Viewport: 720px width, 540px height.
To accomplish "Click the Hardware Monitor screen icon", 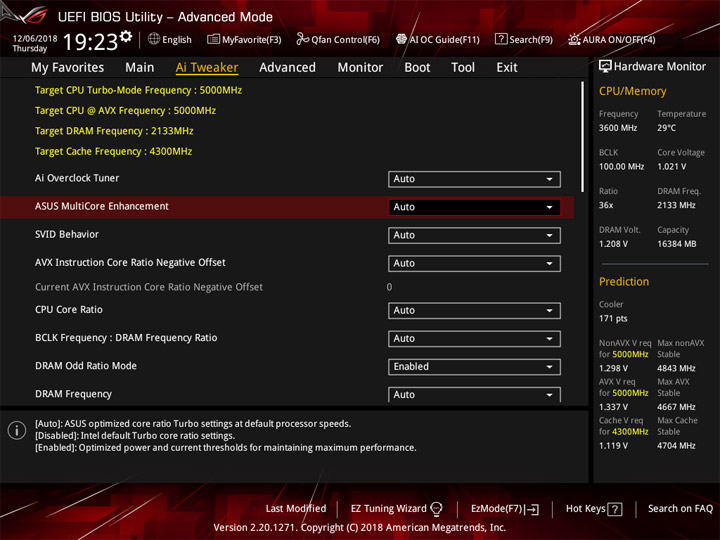I will [x=605, y=67].
